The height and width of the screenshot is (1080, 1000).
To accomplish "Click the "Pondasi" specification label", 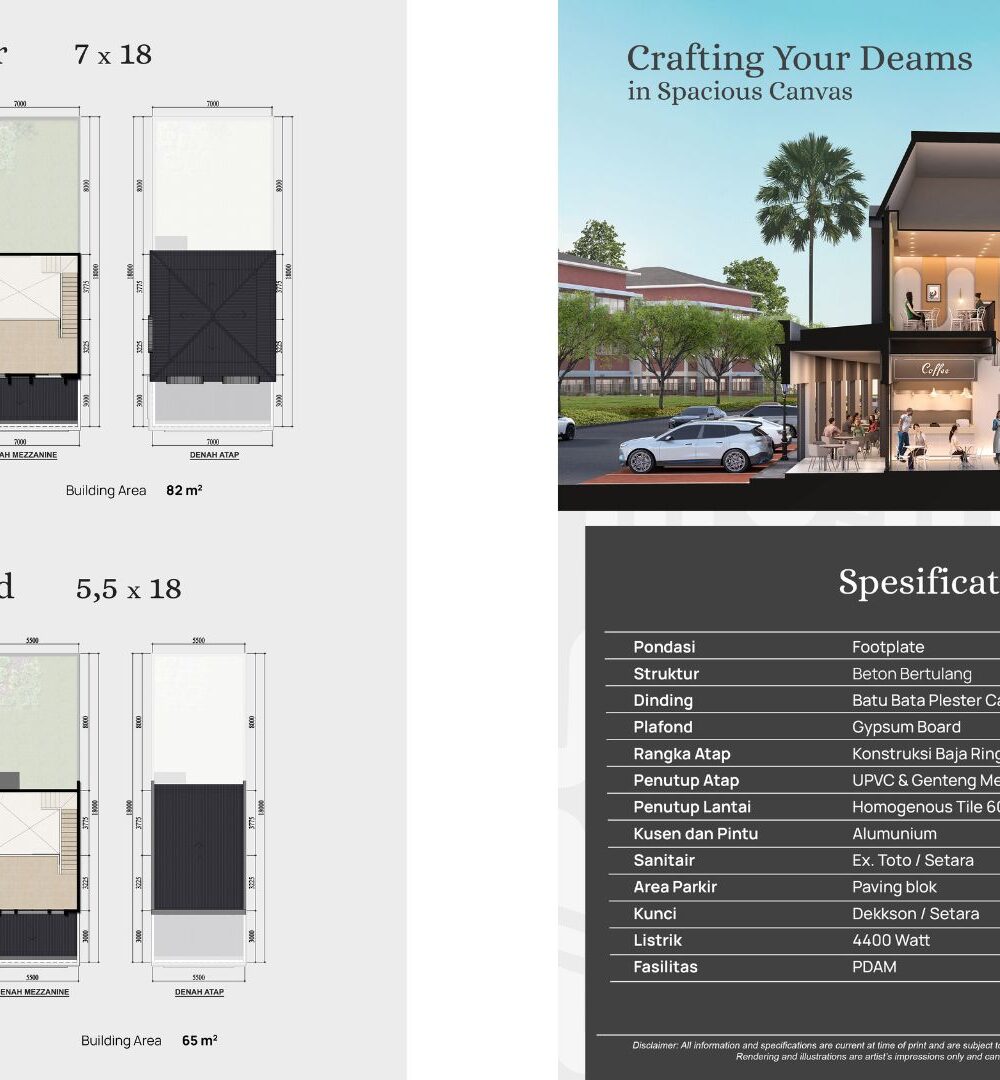I will pyautogui.click(x=664, y=647).
